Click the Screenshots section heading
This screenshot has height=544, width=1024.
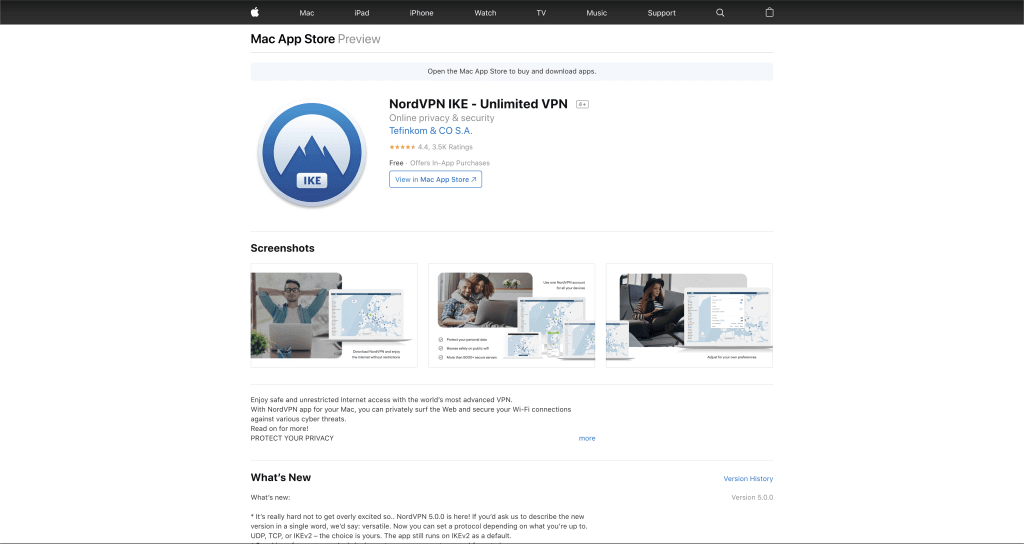(282, 248)
